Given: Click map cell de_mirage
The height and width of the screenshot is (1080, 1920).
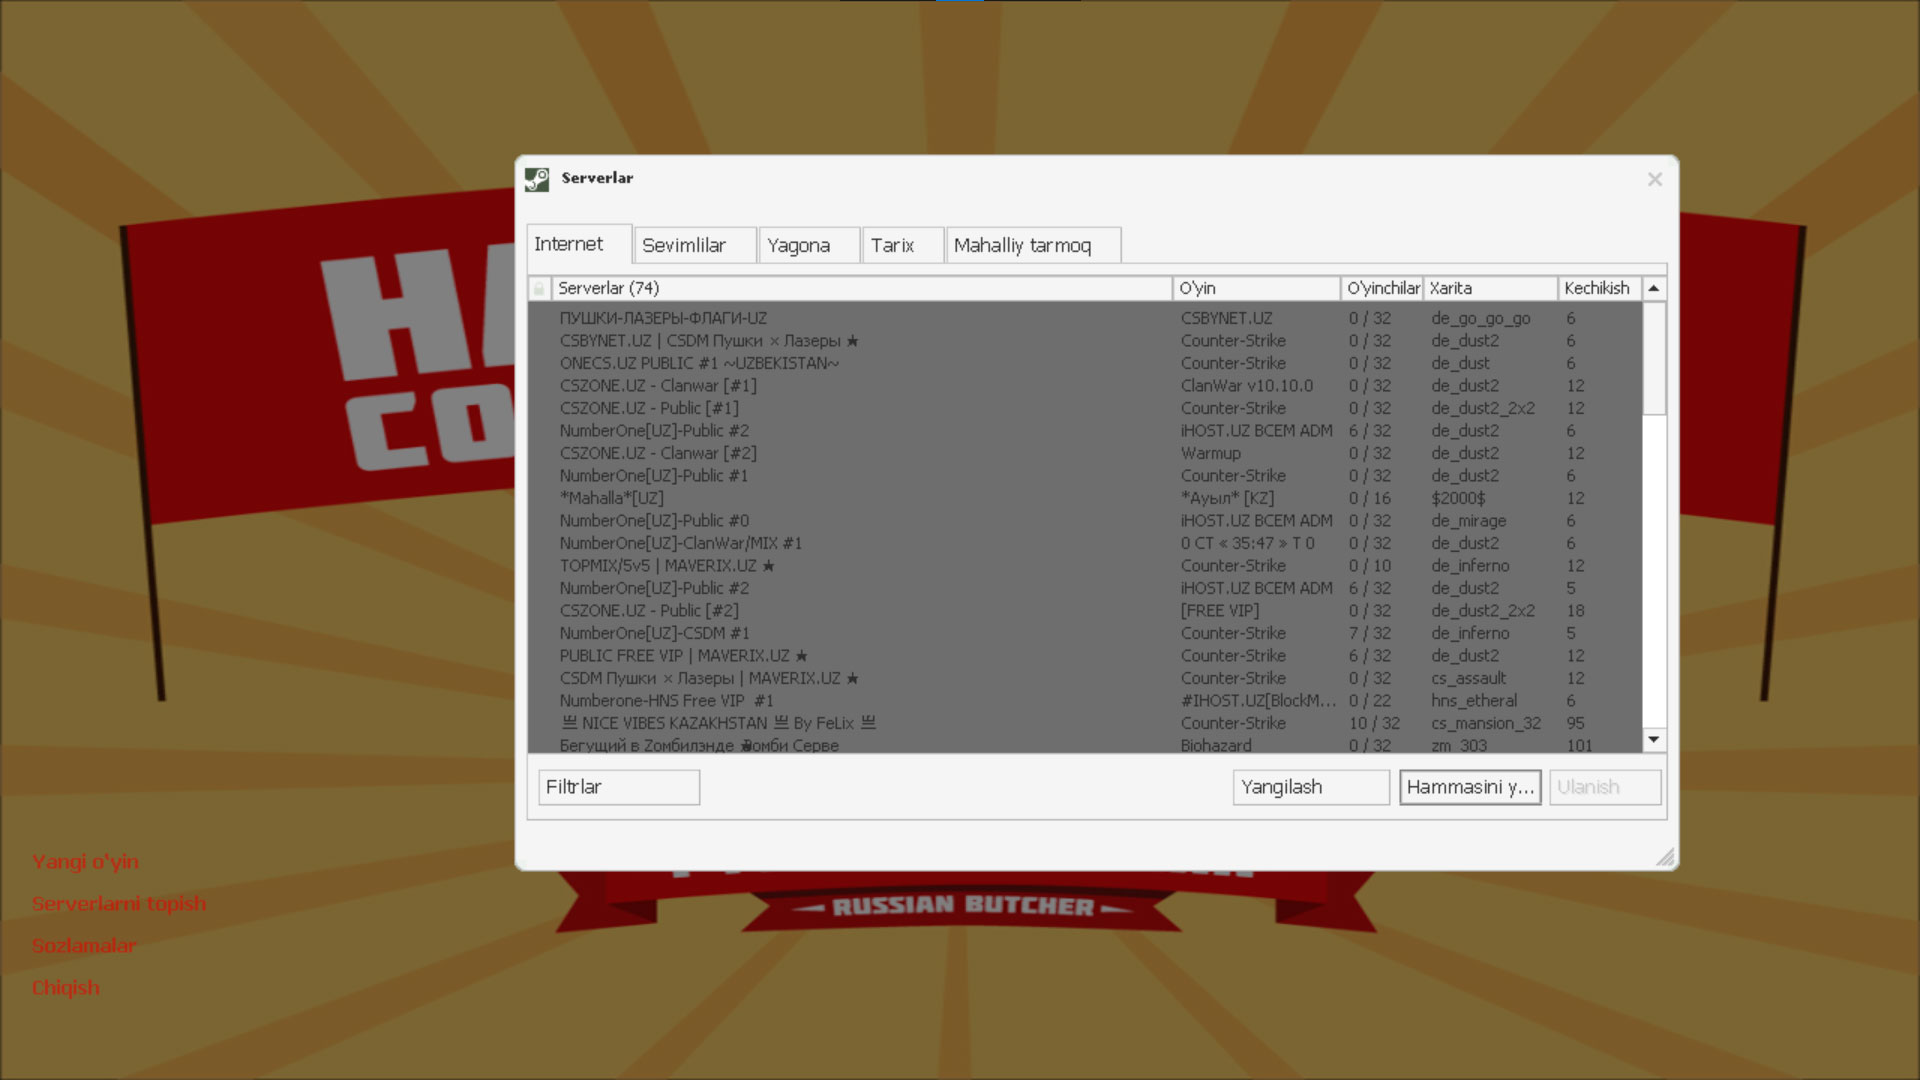Looking at the screenshot, I should point(1468,521).
